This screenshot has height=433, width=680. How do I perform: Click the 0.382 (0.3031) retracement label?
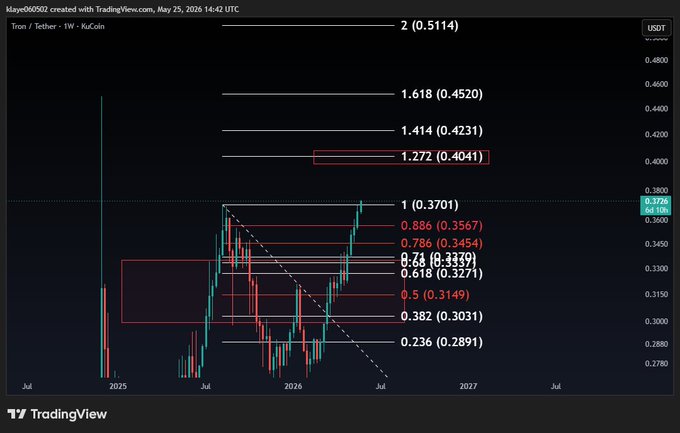(441, 316)
